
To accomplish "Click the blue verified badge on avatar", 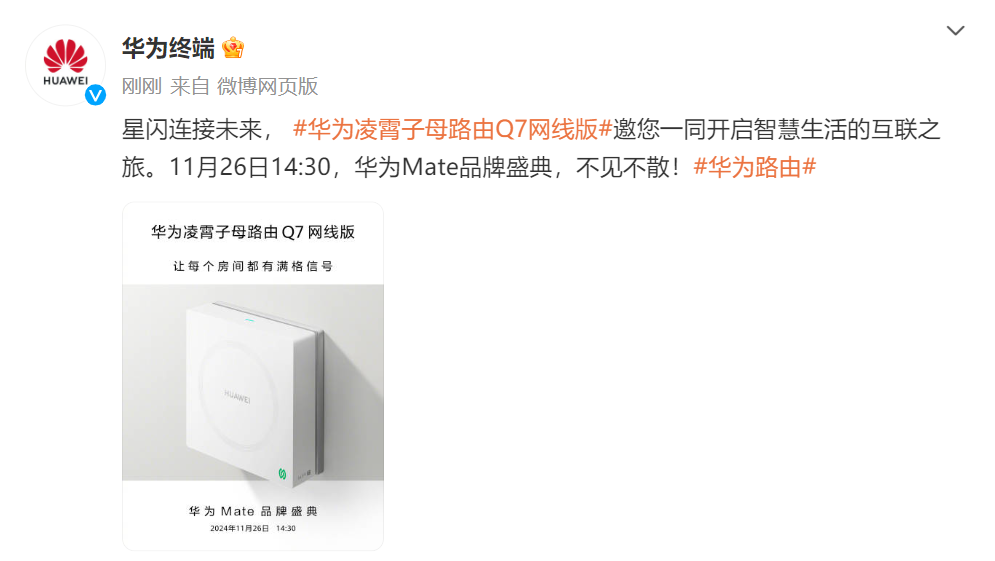I will [x=95, y=95].
